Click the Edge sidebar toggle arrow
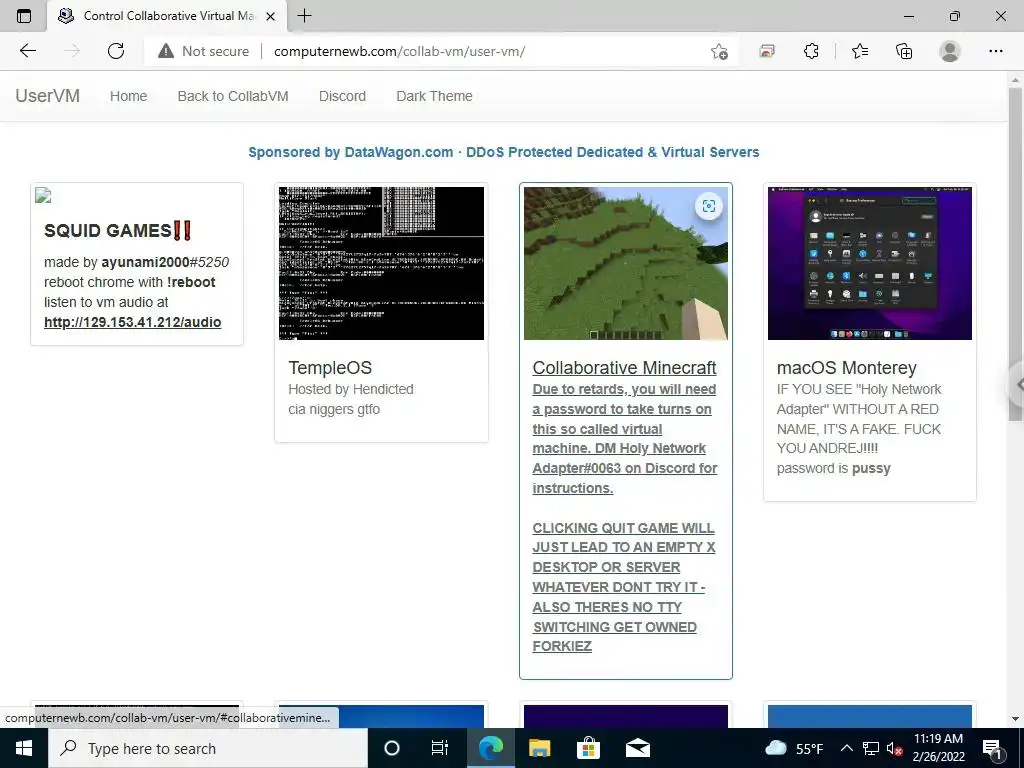 (x=1017, y=385)
